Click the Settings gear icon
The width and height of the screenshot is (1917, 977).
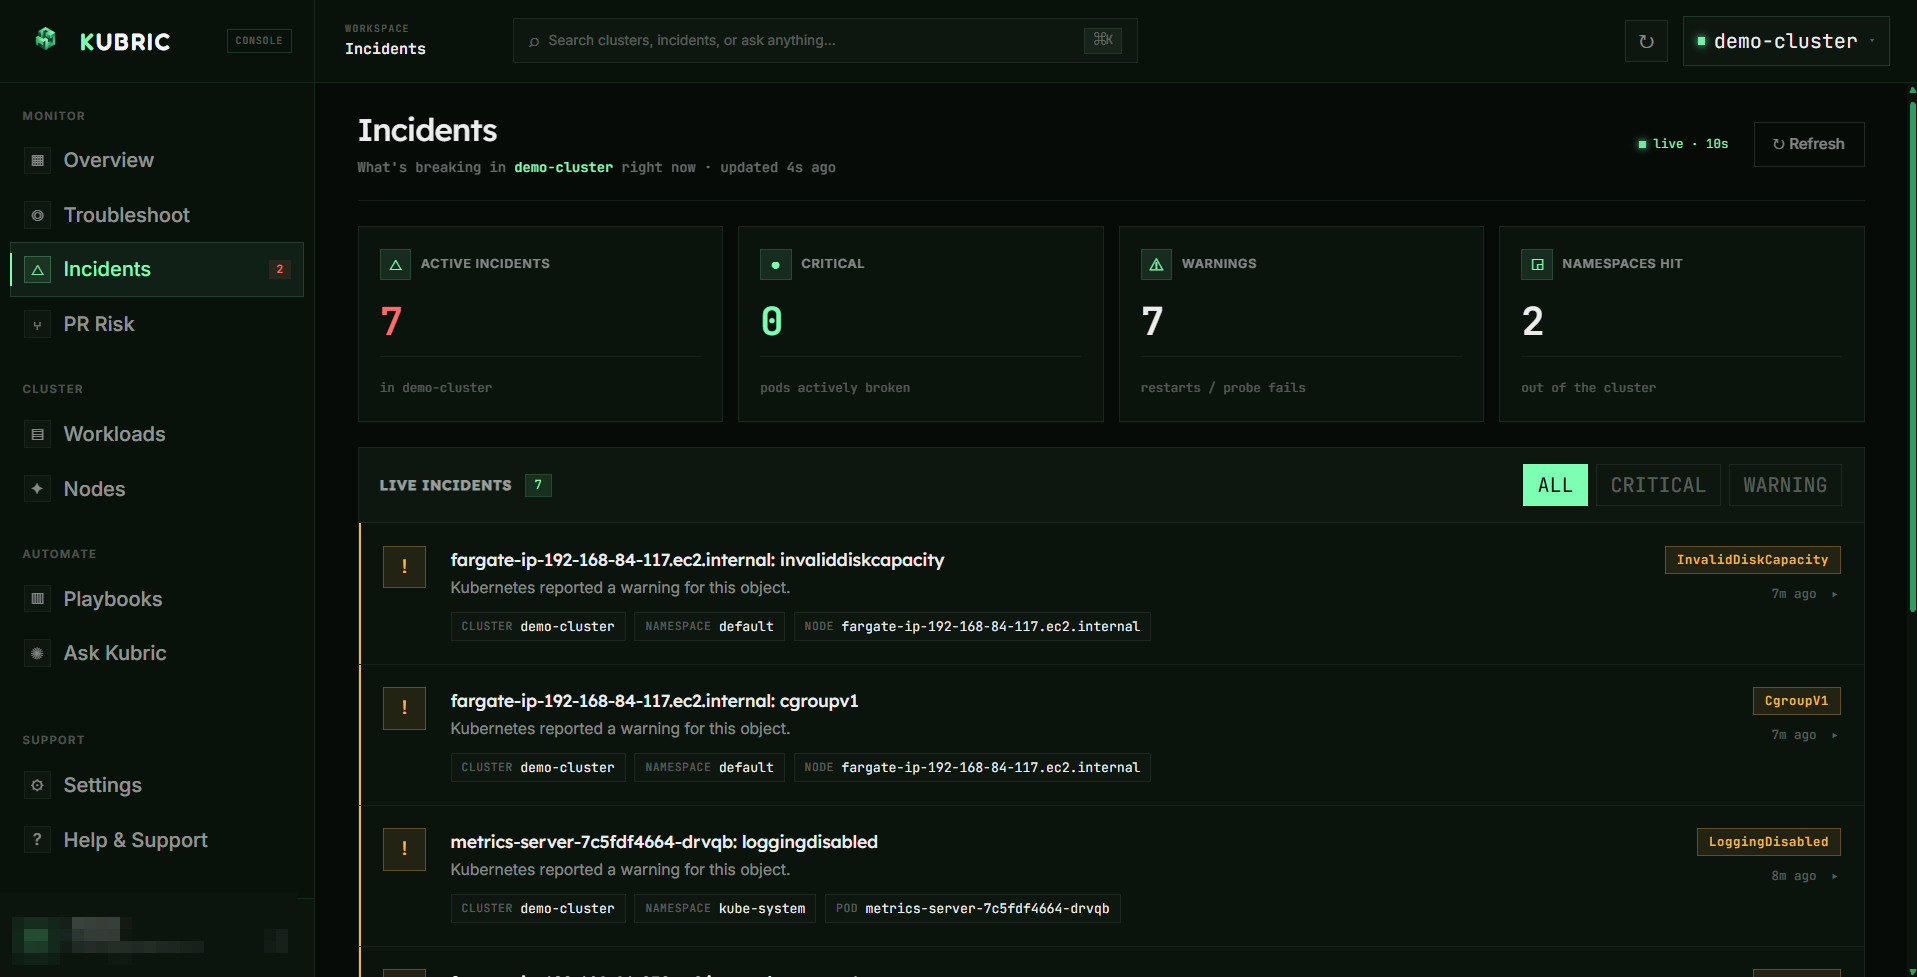[38, 785]
